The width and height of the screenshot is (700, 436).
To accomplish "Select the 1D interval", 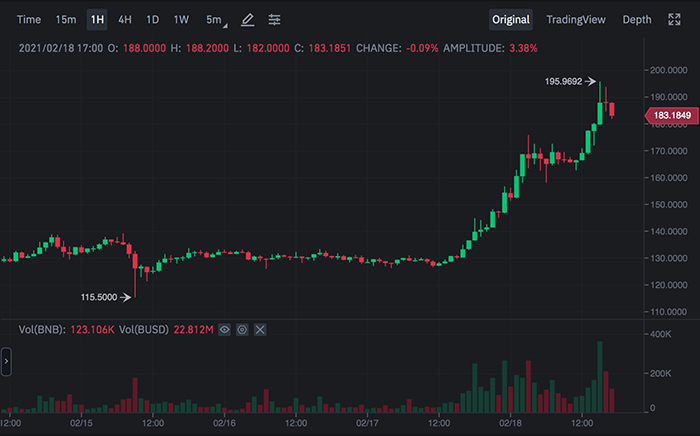I will coord(153,20).
